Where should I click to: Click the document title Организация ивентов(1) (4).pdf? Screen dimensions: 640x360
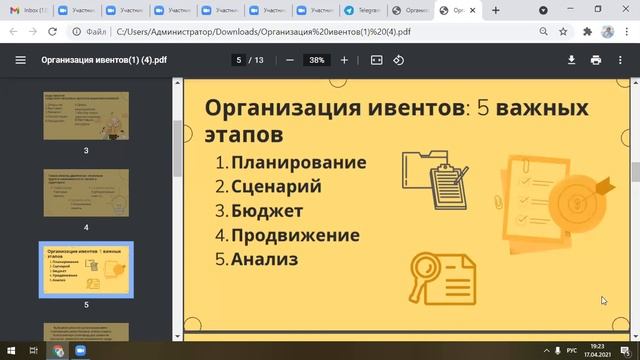point(104,60)
